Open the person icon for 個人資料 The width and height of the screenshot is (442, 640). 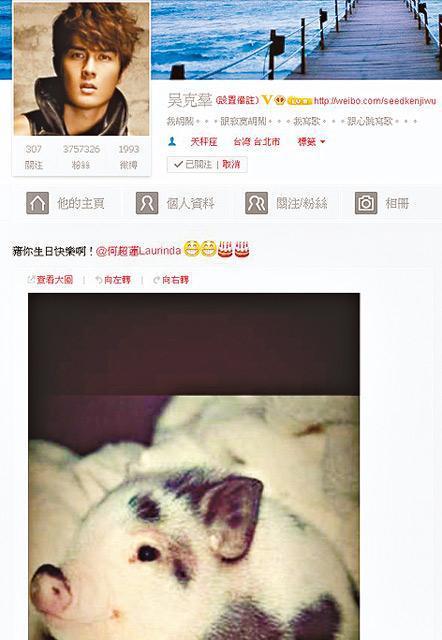[x=147, y=203]
